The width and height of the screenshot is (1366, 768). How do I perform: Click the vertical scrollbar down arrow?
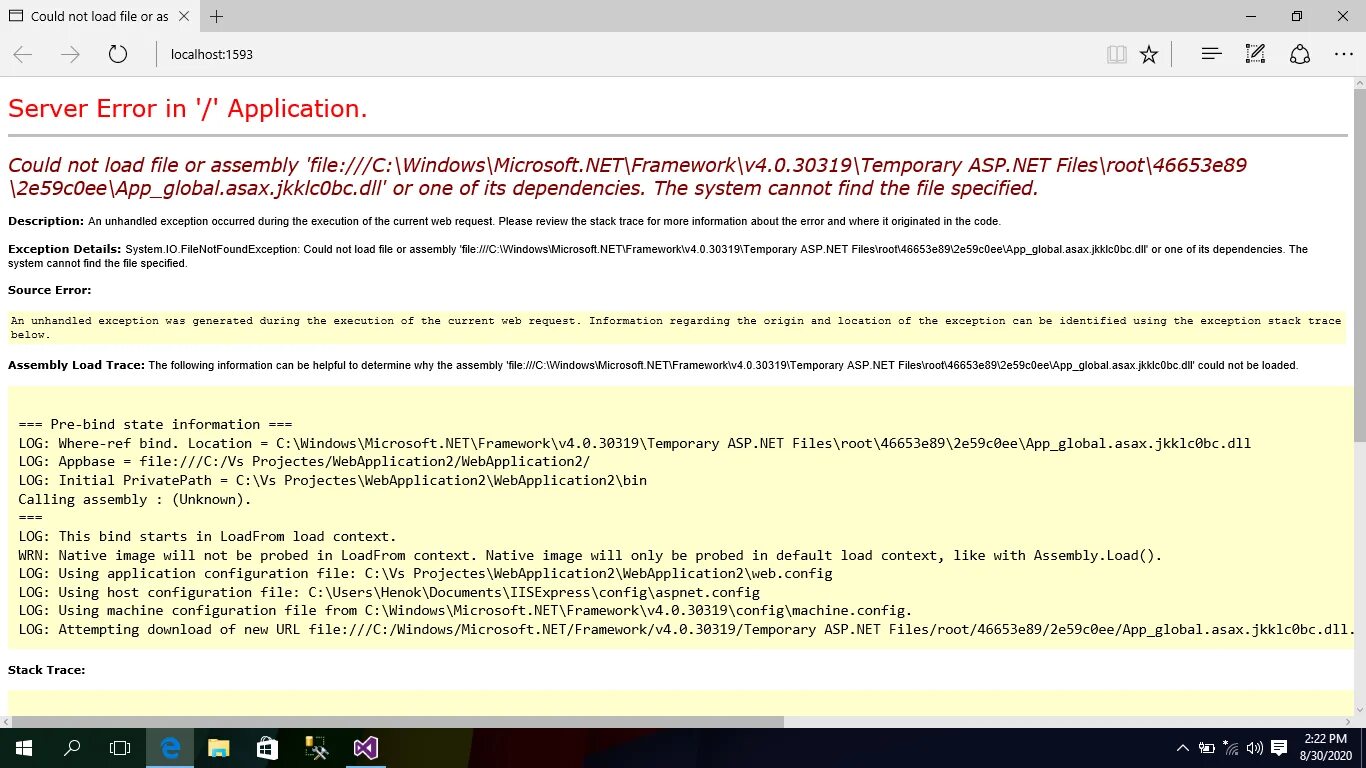pos(1359,708)
